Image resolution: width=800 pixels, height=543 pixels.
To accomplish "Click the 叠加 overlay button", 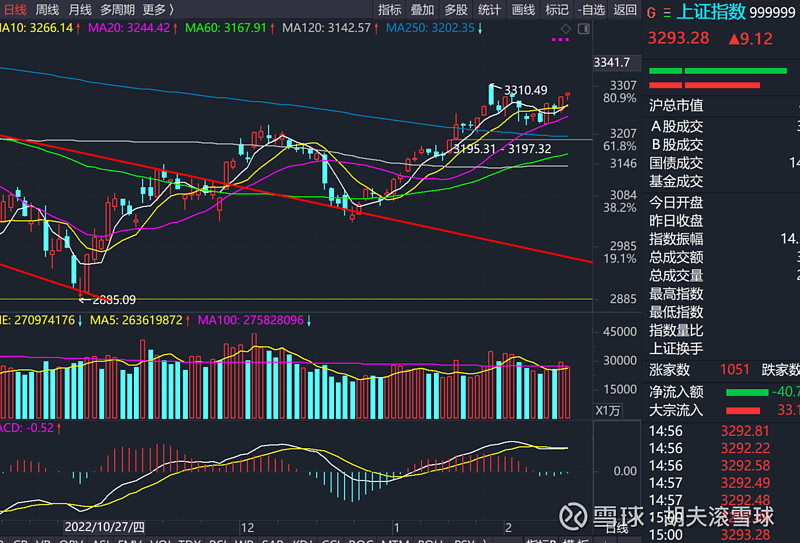I will click(422, 10).
